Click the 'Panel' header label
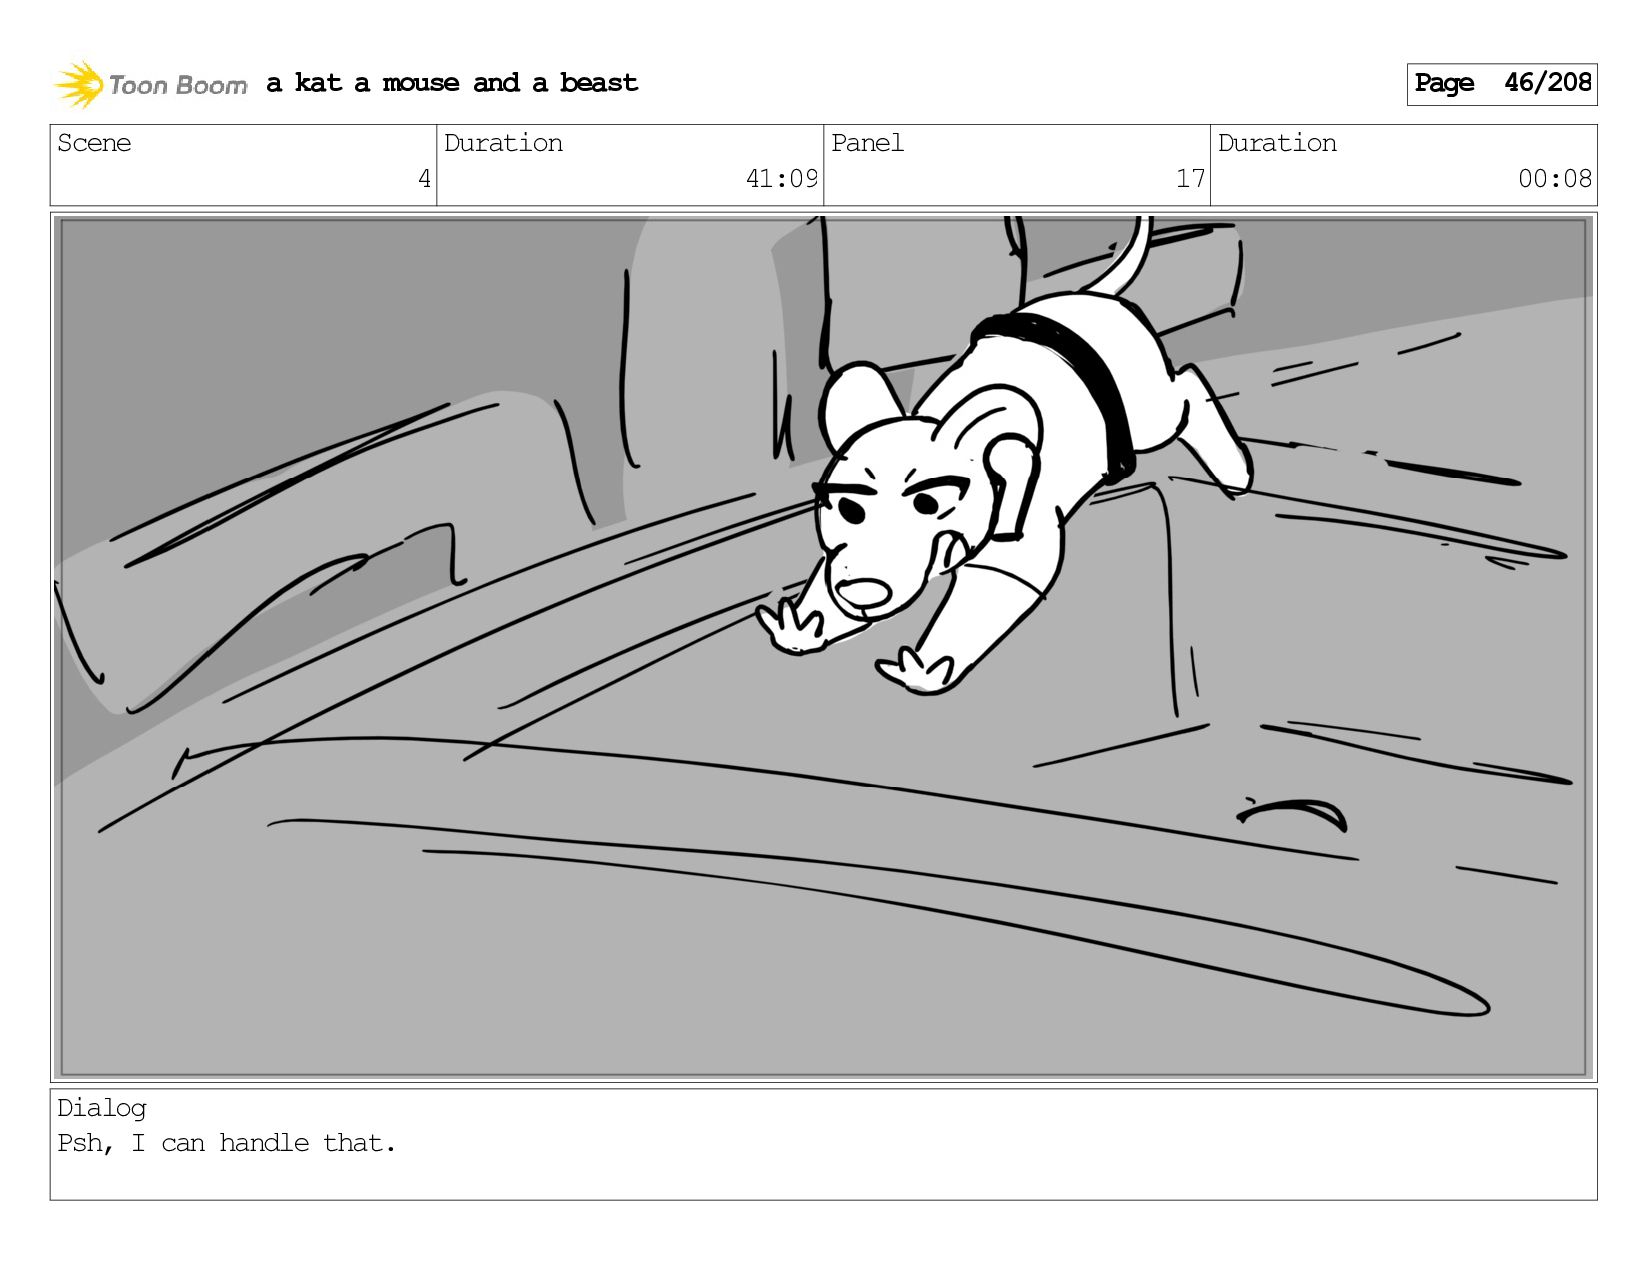The width and height of the screenshot is (1650, 1275). coord(867,143)
